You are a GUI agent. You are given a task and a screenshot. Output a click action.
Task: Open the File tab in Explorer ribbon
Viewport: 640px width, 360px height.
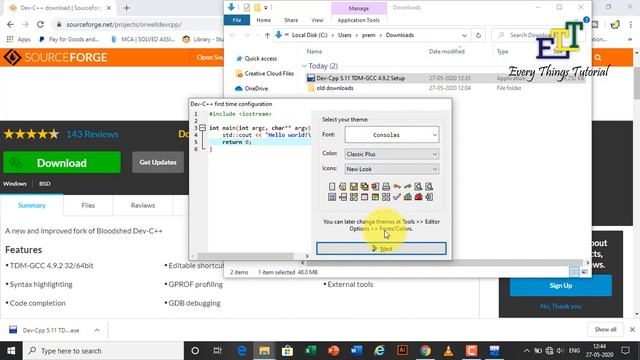[x=237, y=20]
